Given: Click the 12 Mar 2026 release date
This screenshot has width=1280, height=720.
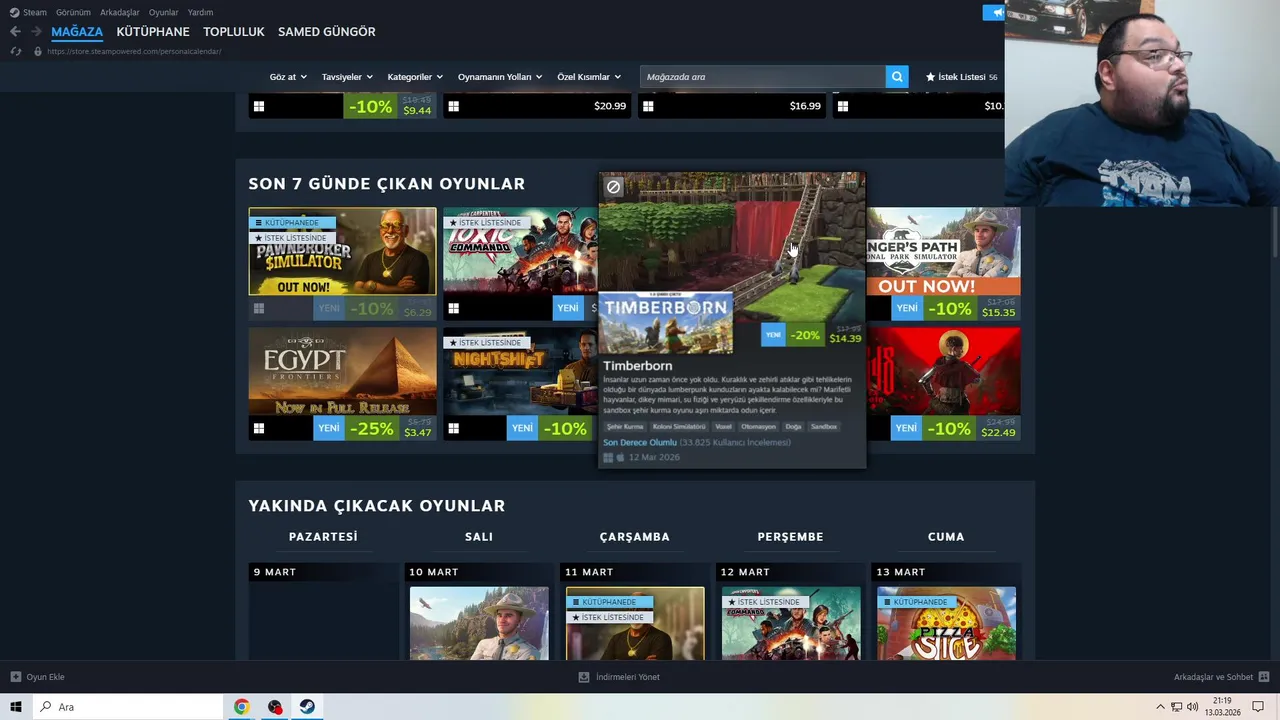Looking at the screenshot, I should (654, 457).
